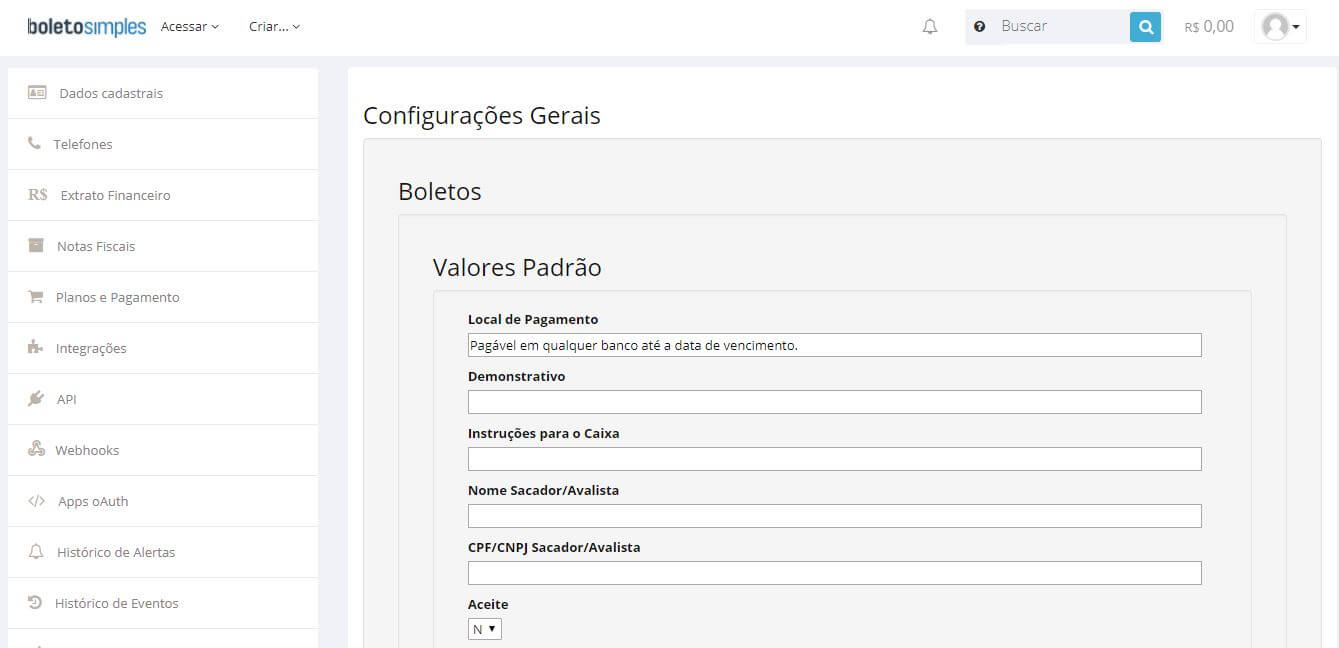
Task: Click the R$ Extrato Financeiro icon
Action: [x=38, y=195]
